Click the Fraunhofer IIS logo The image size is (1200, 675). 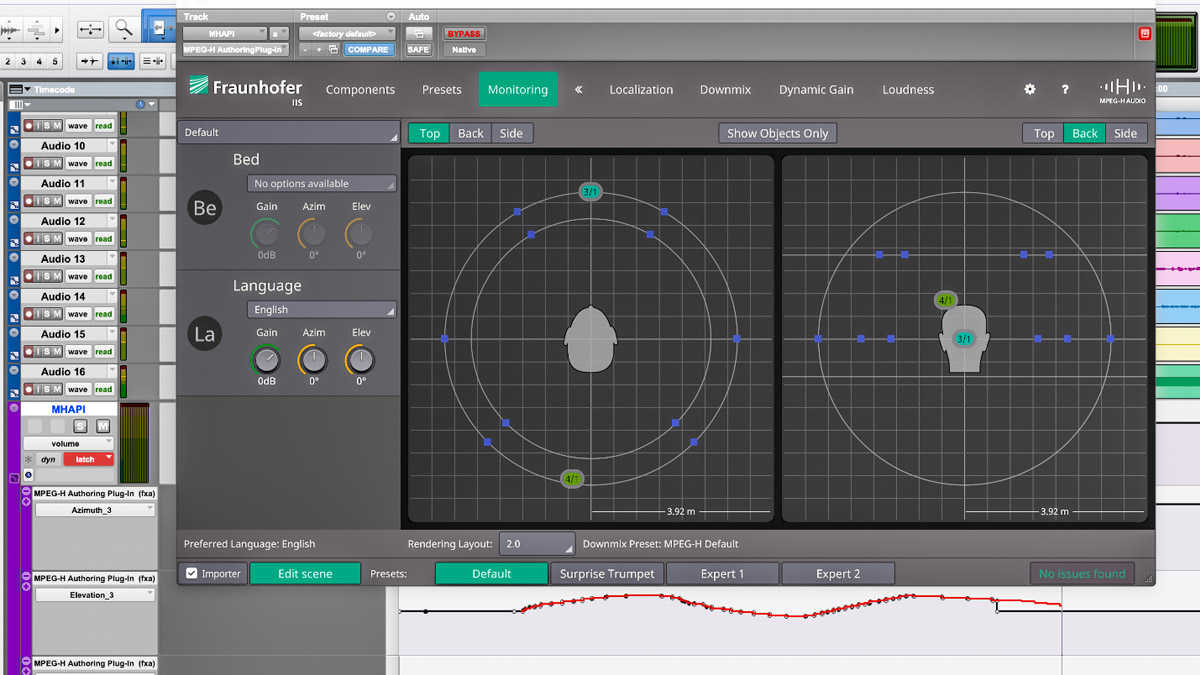click(245, 89)
